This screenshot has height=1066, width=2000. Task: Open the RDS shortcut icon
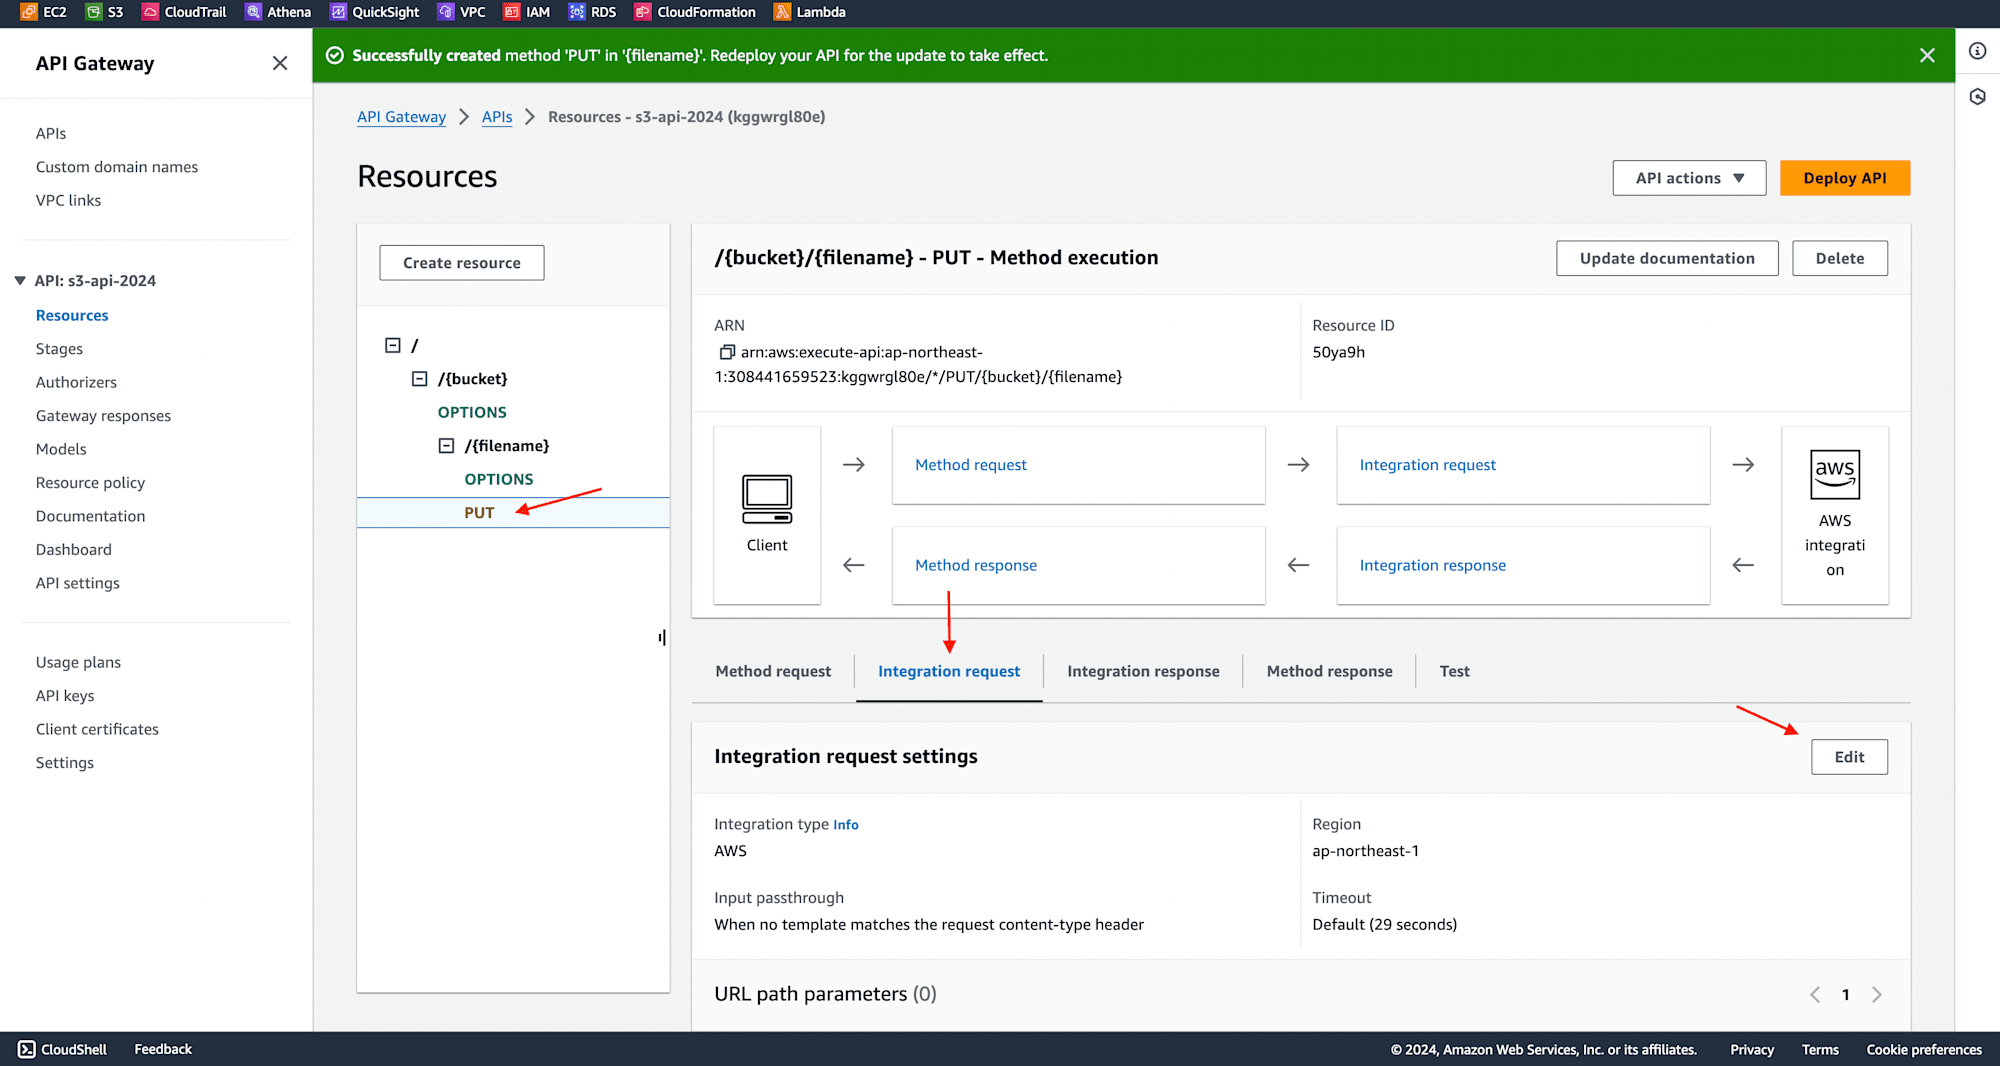(576, 12)
